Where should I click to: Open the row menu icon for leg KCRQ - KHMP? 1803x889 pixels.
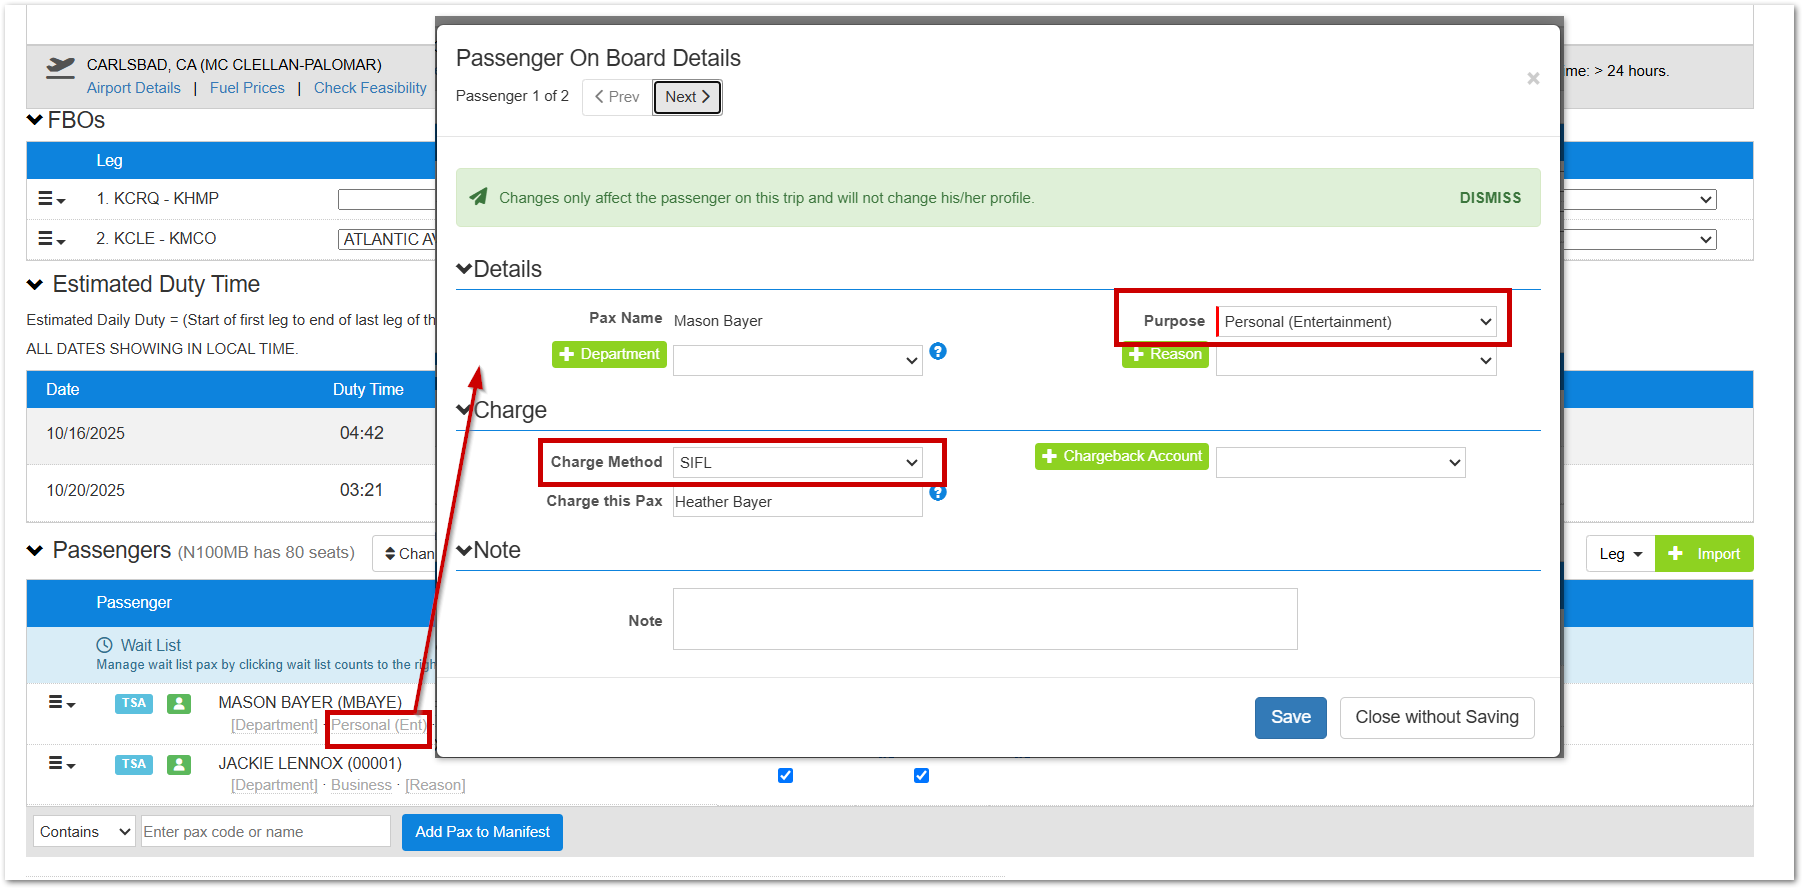(51, 199)
